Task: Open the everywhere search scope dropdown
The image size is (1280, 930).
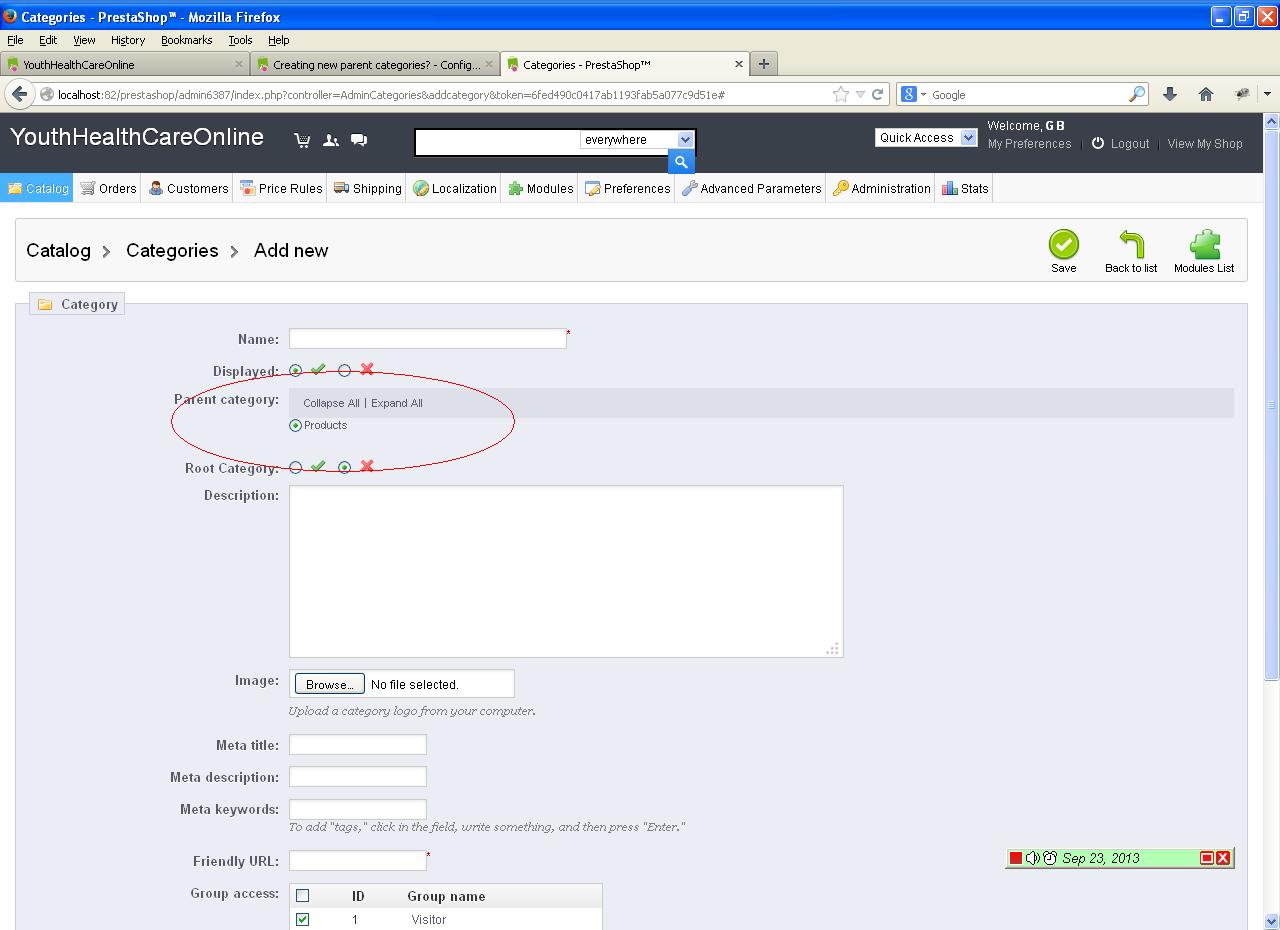Action: click(x=637, y=140)
